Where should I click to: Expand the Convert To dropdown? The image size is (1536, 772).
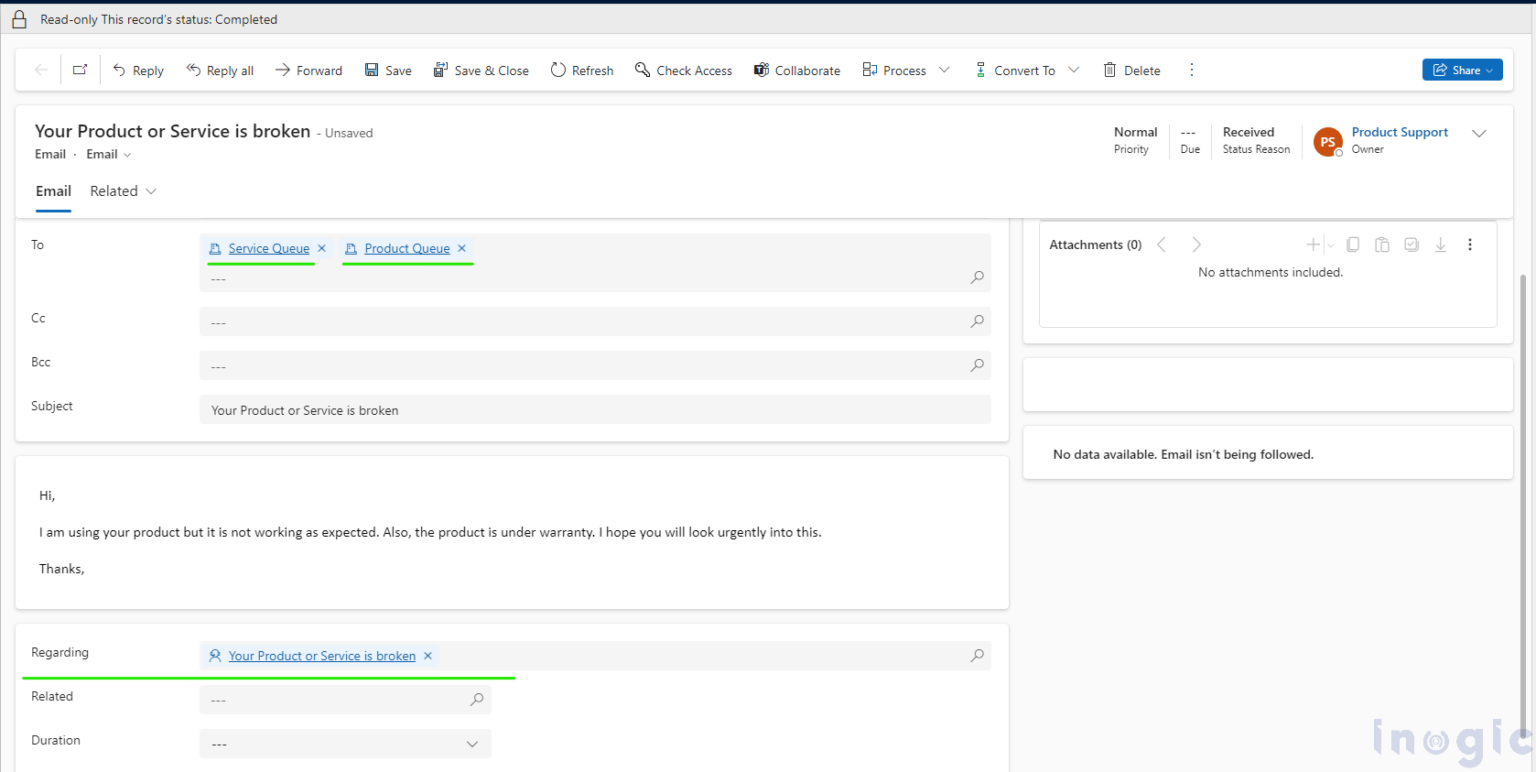(1073, 70)
